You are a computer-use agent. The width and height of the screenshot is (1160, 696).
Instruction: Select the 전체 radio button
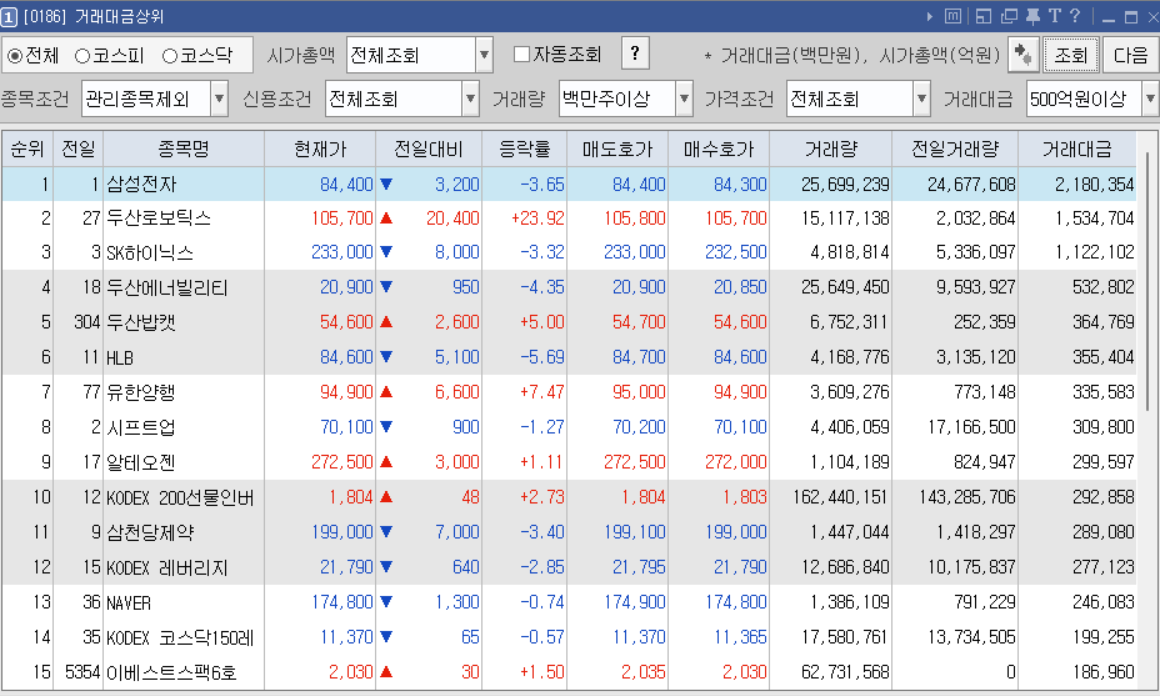pos(15,56)
